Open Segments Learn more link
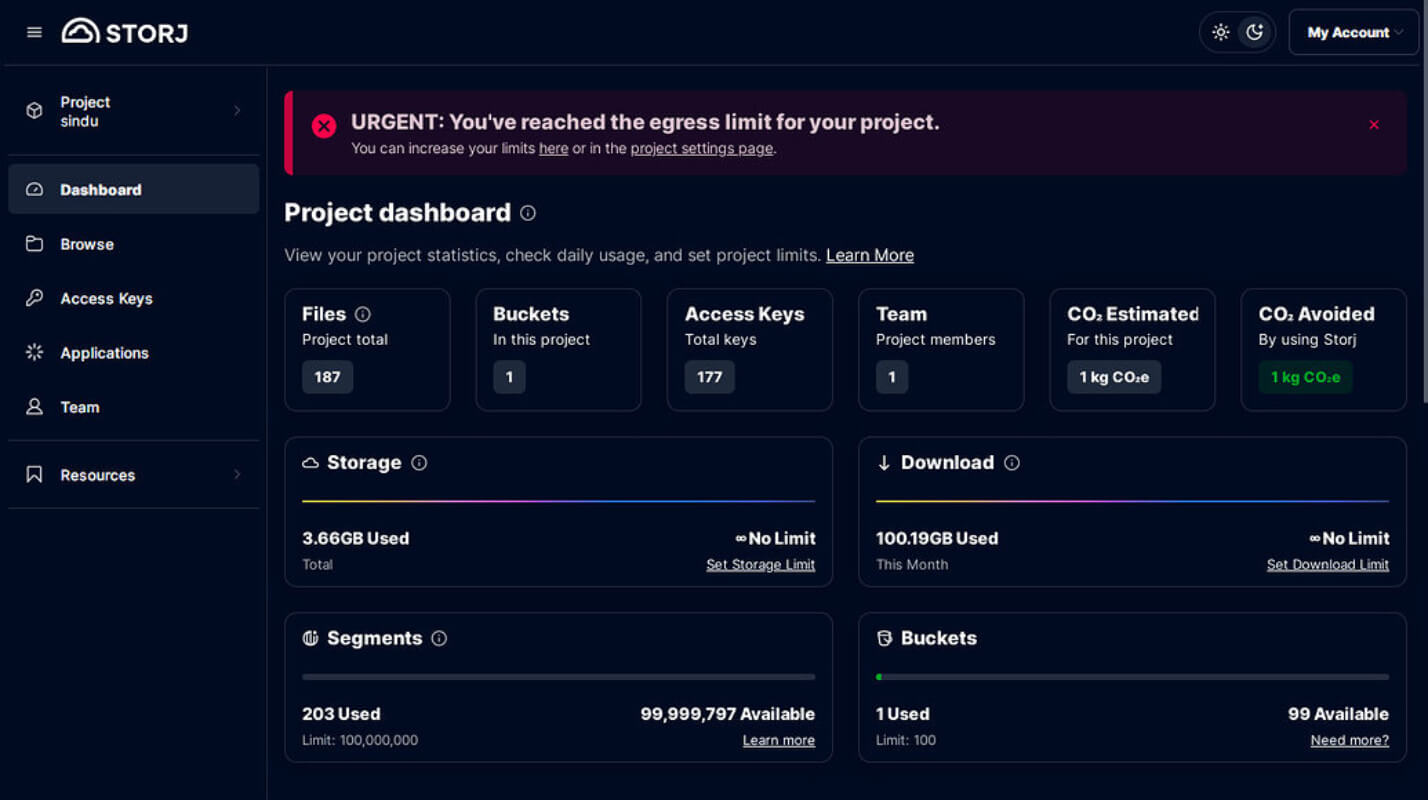The height and width of the screenshot is (800, 1428). [x=778, y=741]
